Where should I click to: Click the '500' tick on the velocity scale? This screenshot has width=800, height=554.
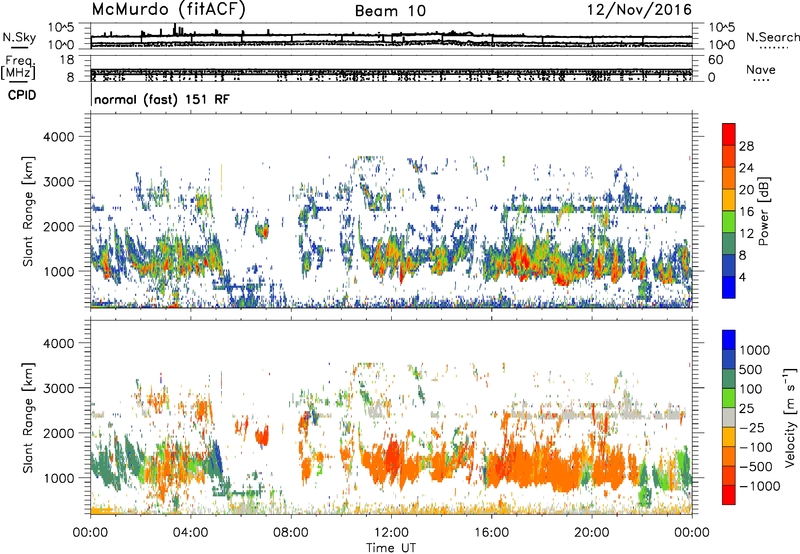pos(751,369)
